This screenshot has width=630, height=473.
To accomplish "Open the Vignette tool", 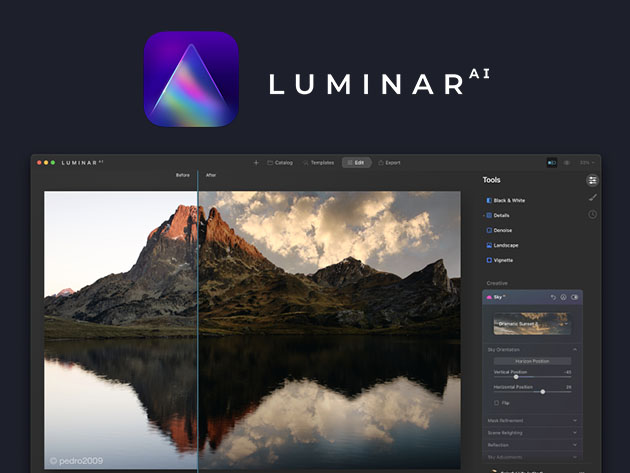I will click(503, 260).
